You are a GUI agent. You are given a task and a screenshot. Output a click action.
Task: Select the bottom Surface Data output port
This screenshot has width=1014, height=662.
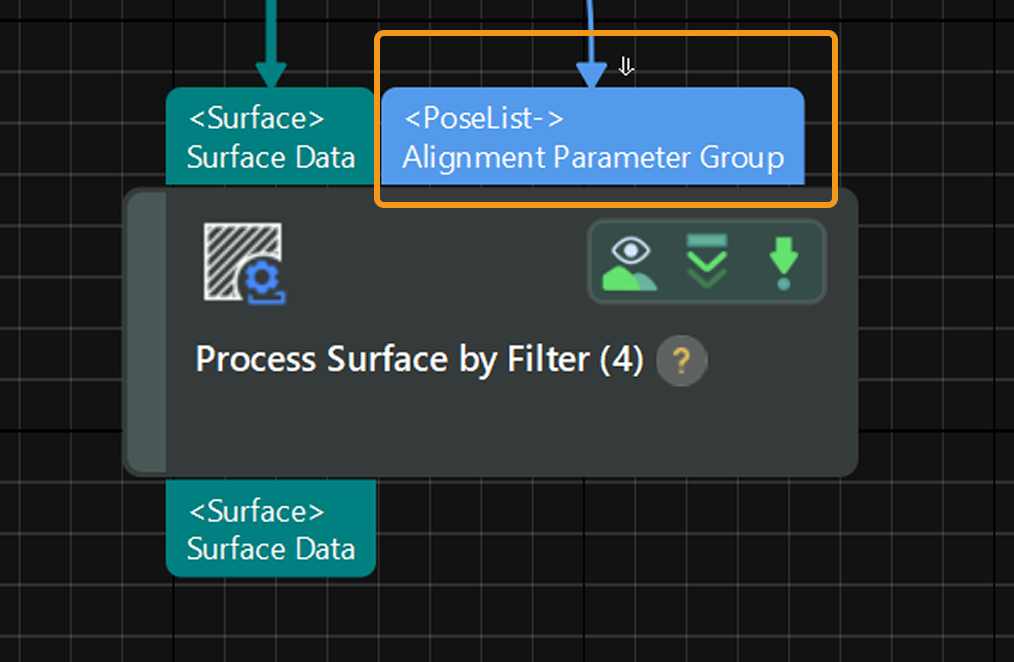coord(270,529)
